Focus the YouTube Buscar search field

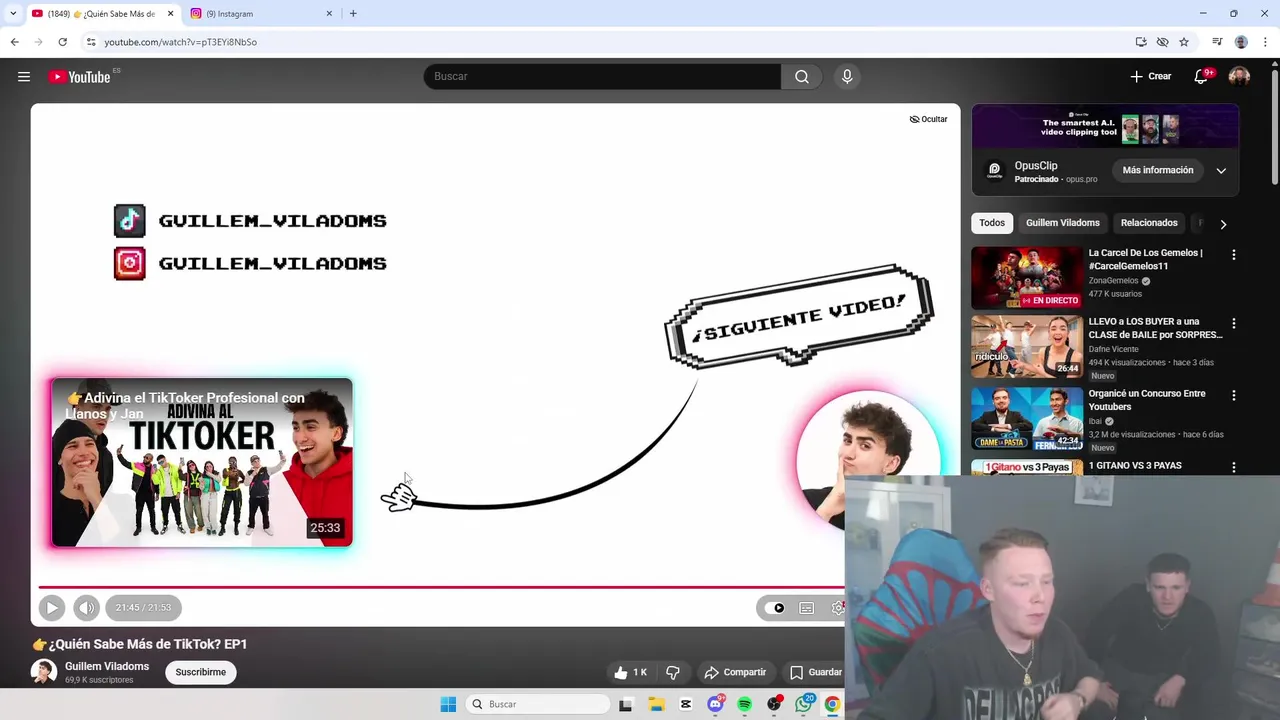click(602, 77)
